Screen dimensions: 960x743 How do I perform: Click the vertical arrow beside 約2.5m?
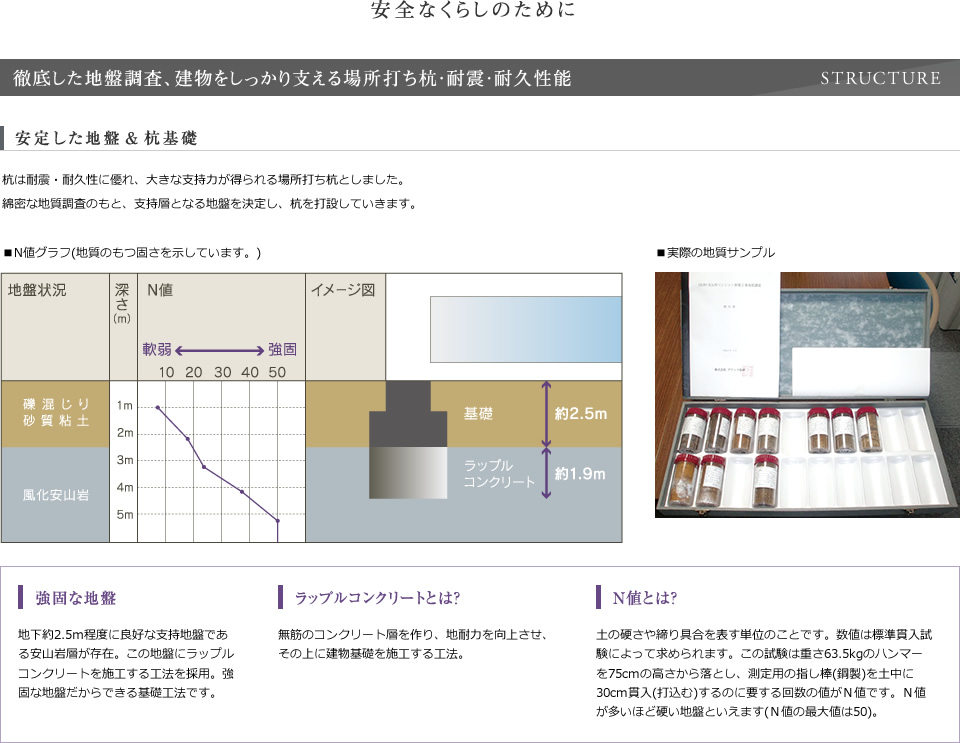pyautogui.click(x=546, y=413)
